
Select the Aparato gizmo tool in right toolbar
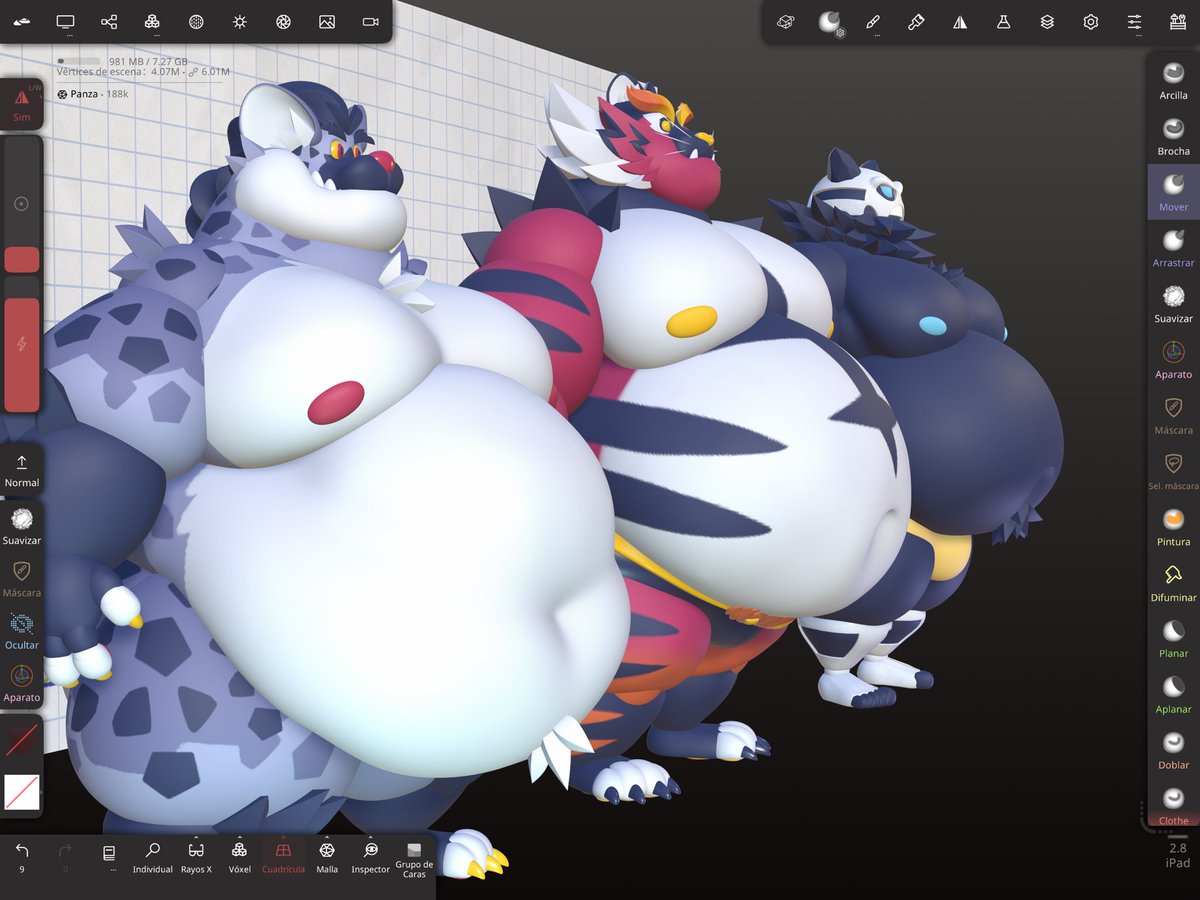(x=1173, y=360)
